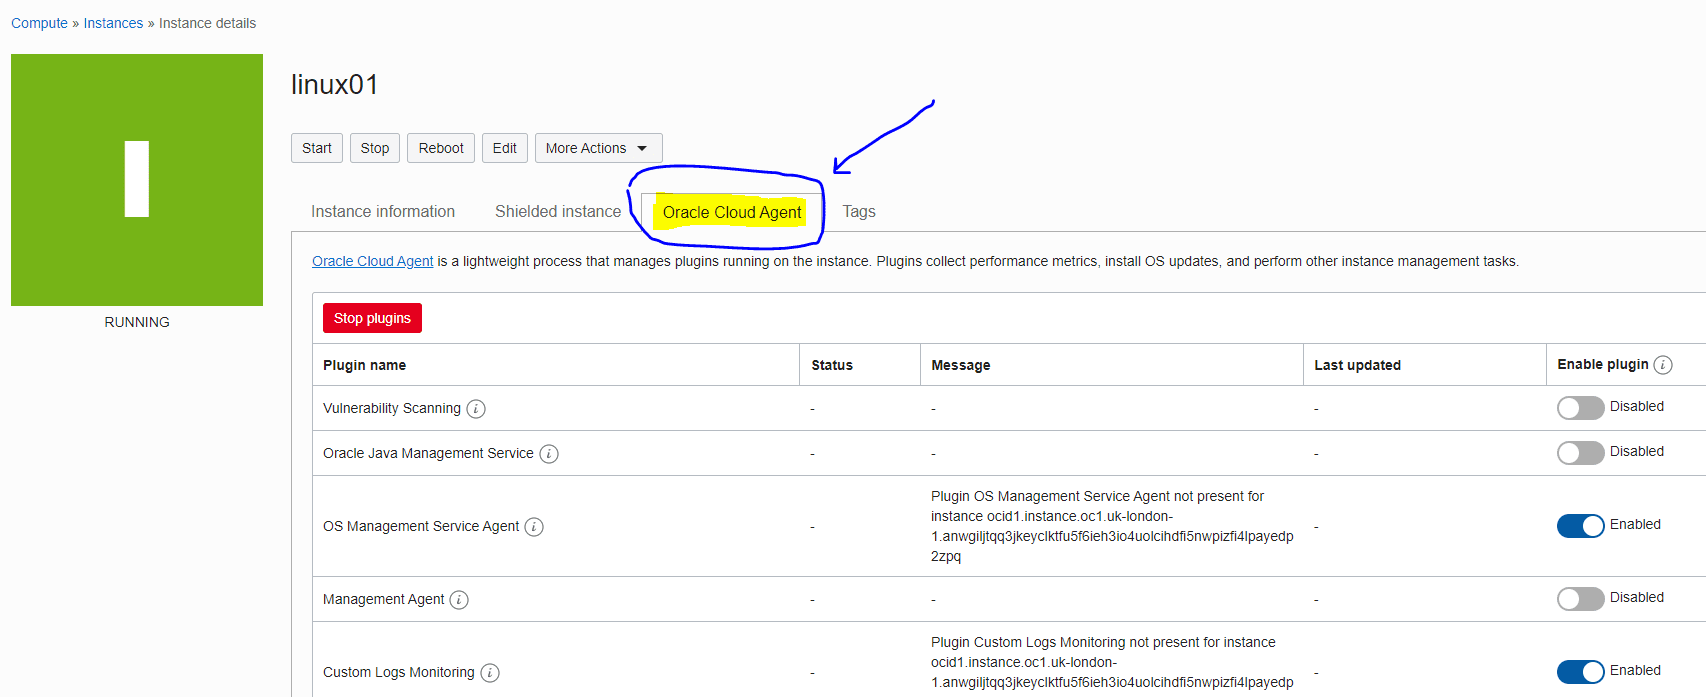The image size is (1706, 697).
Task: Disable the Custom Logs Monitoring toggle
Action: click(1580, 671)
